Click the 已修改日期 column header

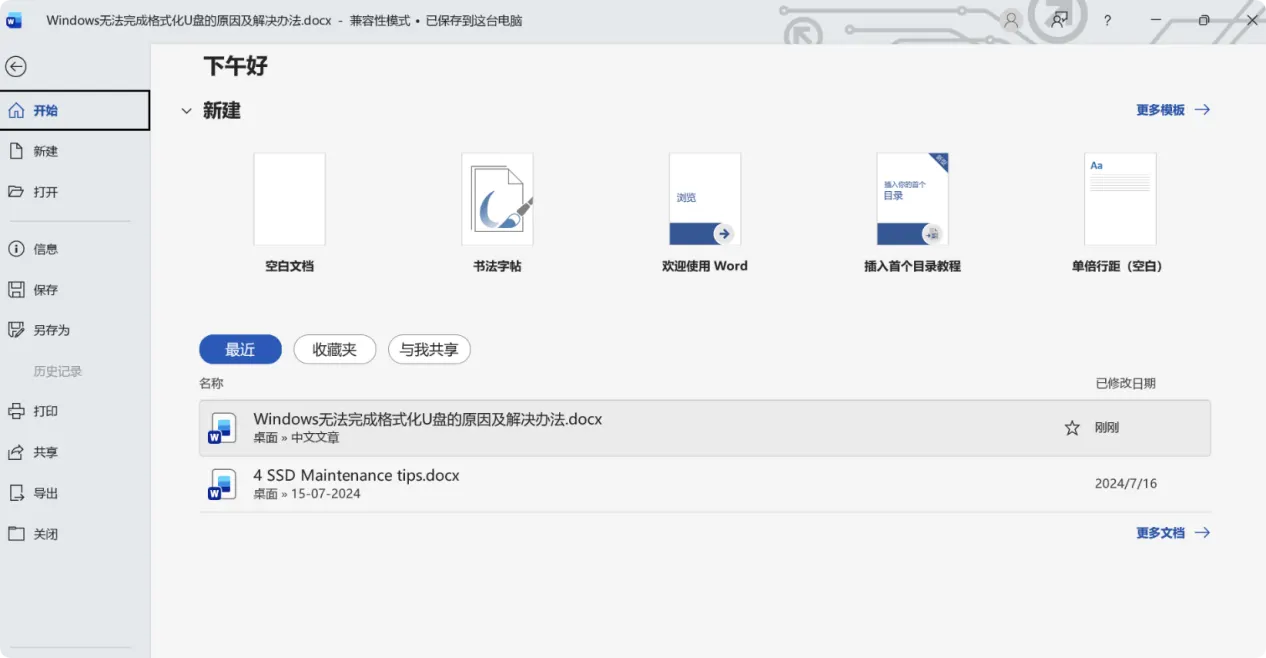point(1126,383)
